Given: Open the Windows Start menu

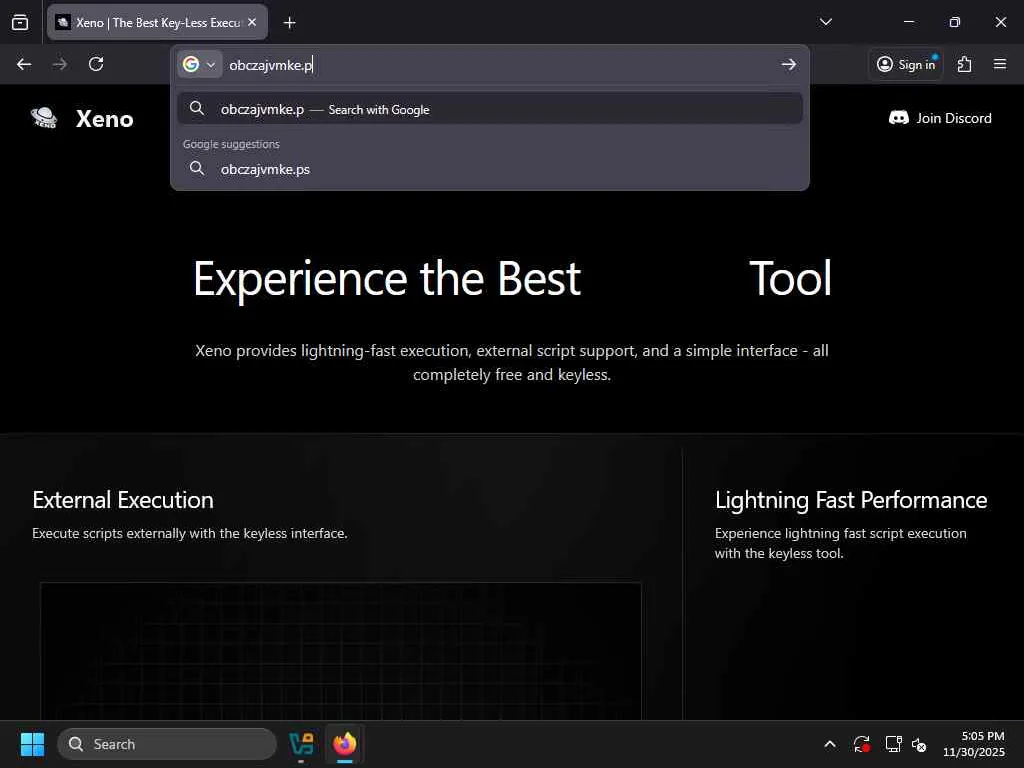Looking at the screenshot, I should pos(32,744).
